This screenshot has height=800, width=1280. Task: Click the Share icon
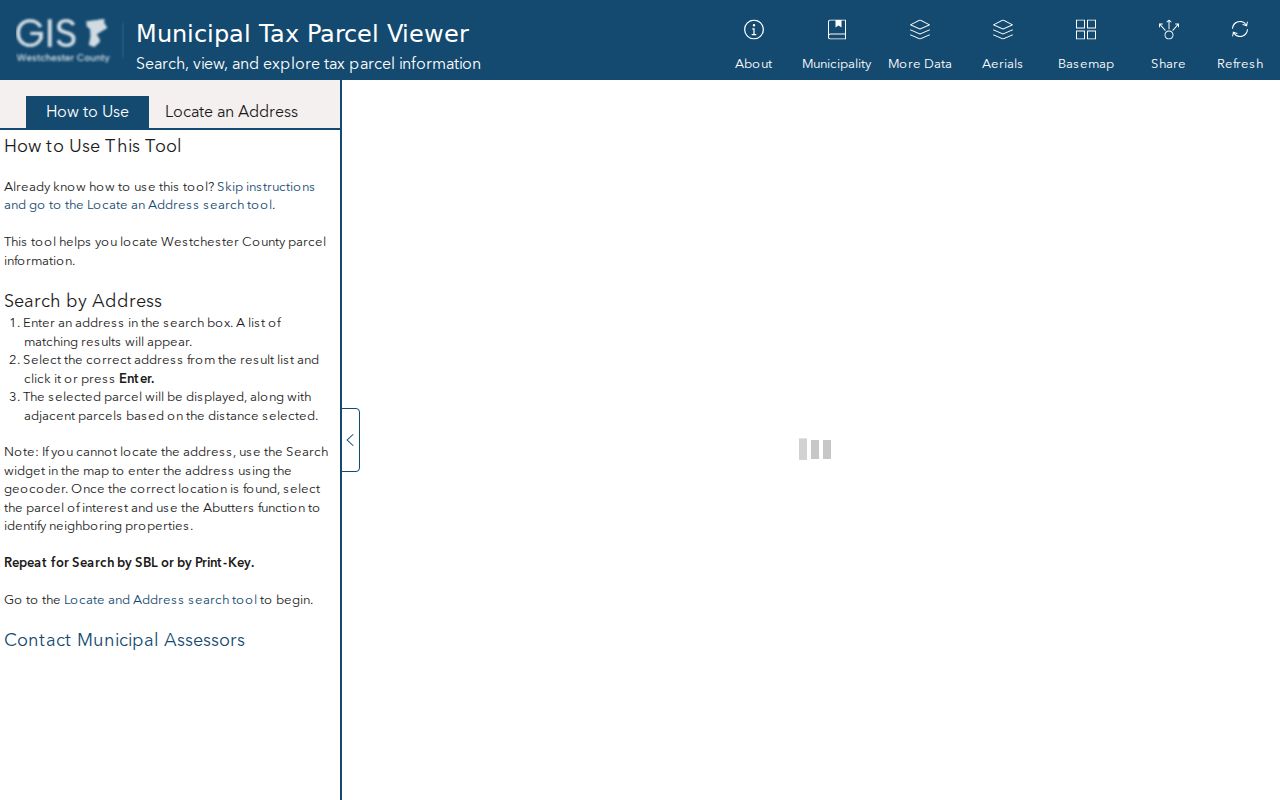tap(1168, 30)
